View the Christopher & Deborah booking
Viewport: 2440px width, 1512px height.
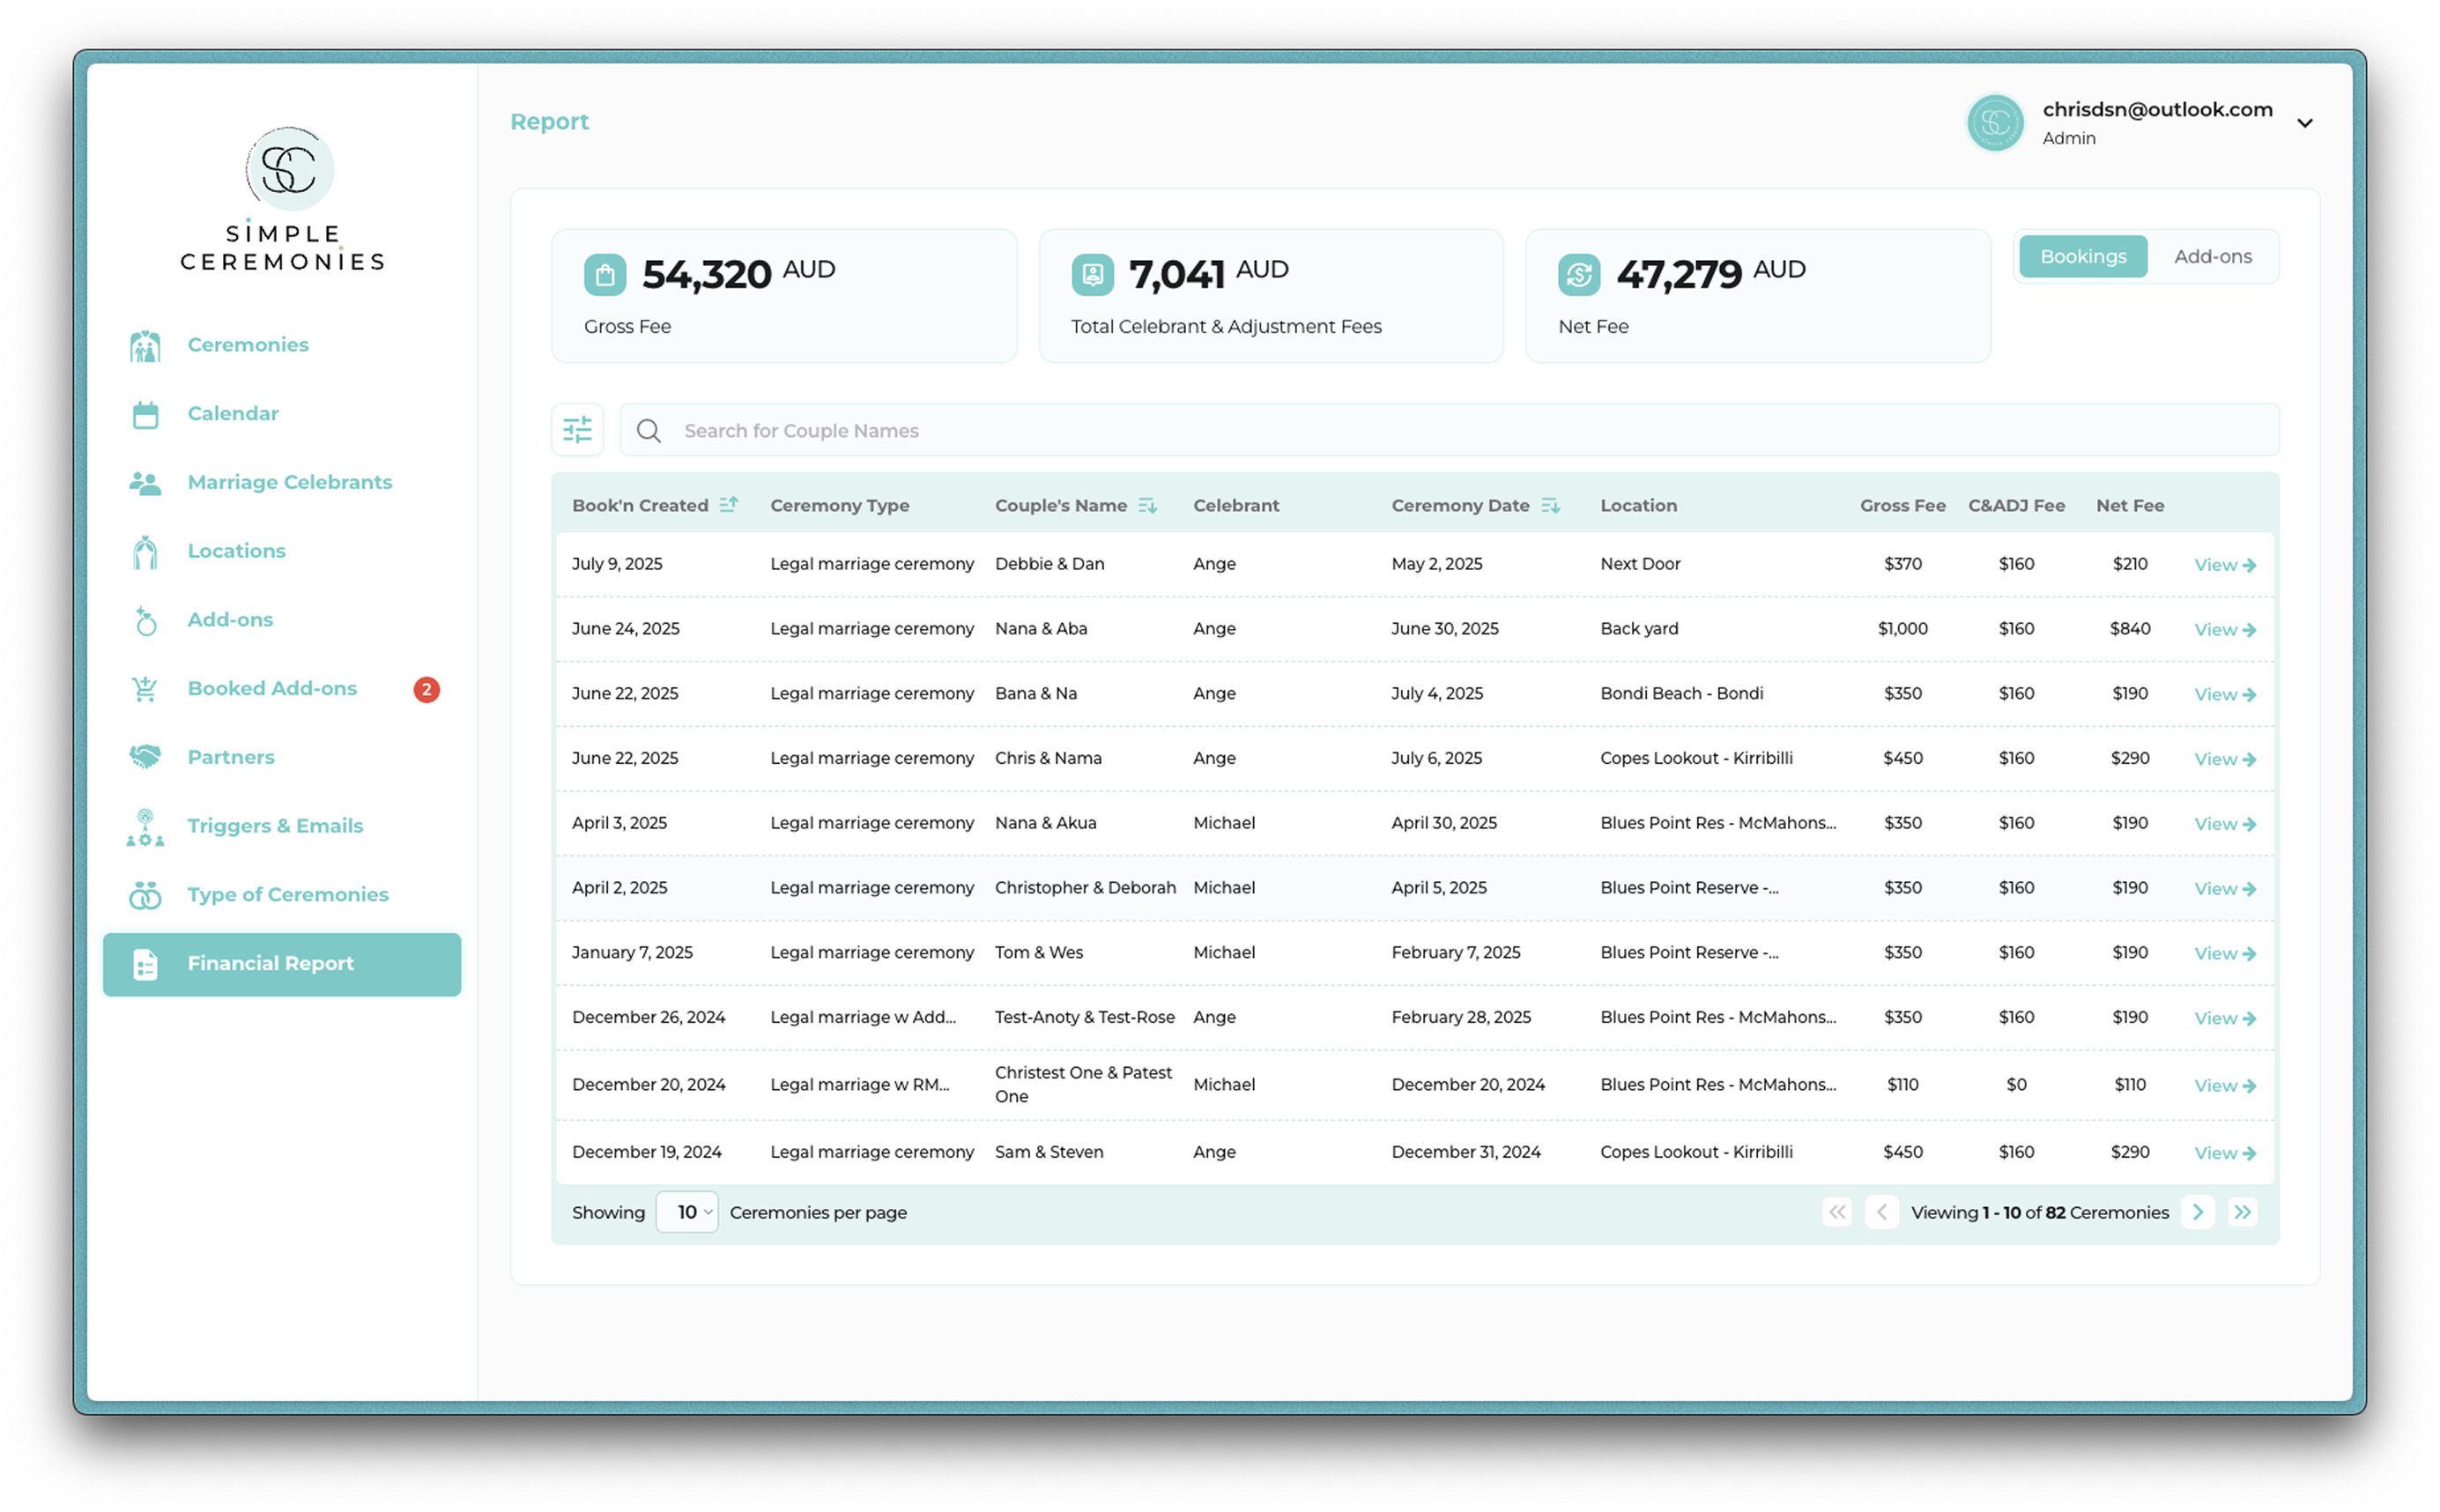click(x=2226, y=891)
